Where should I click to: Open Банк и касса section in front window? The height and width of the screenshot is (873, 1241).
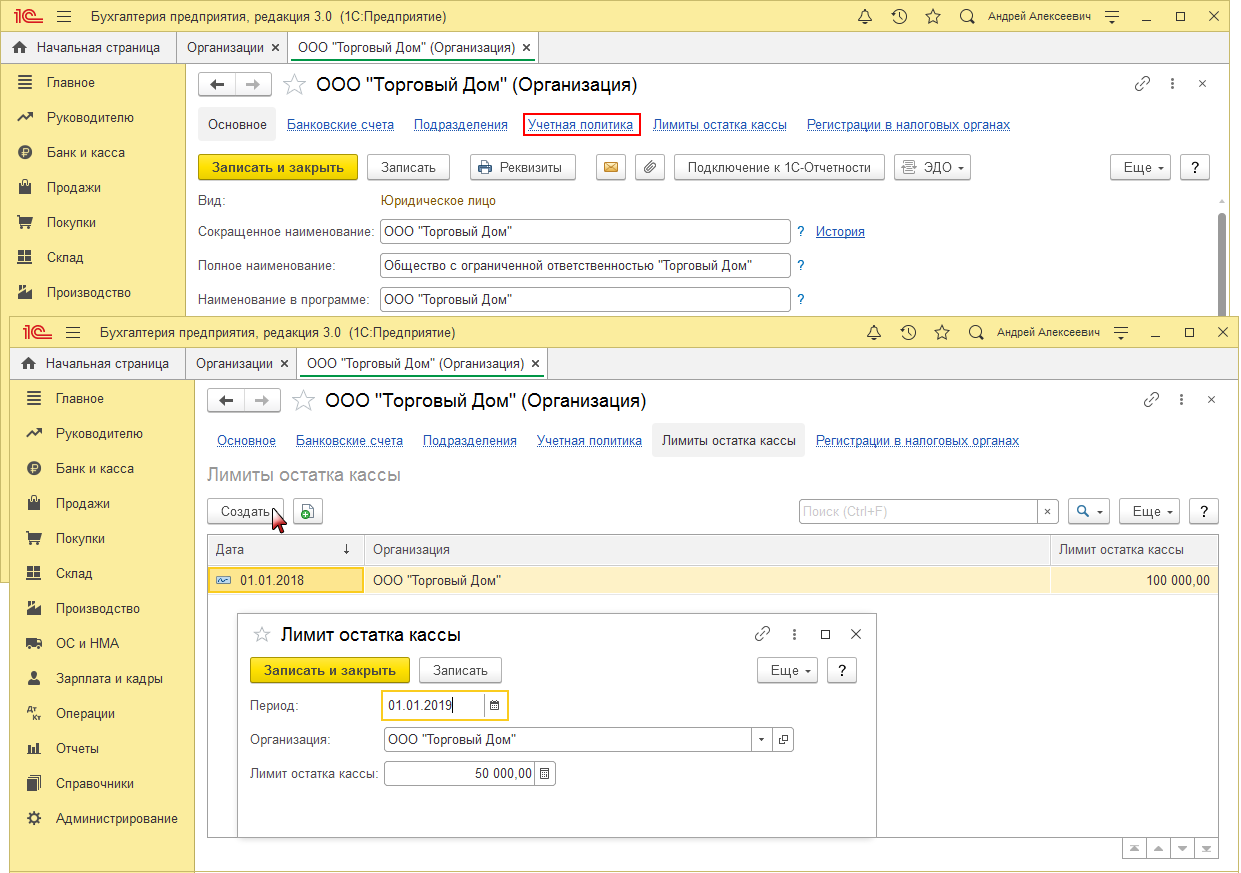95,468
